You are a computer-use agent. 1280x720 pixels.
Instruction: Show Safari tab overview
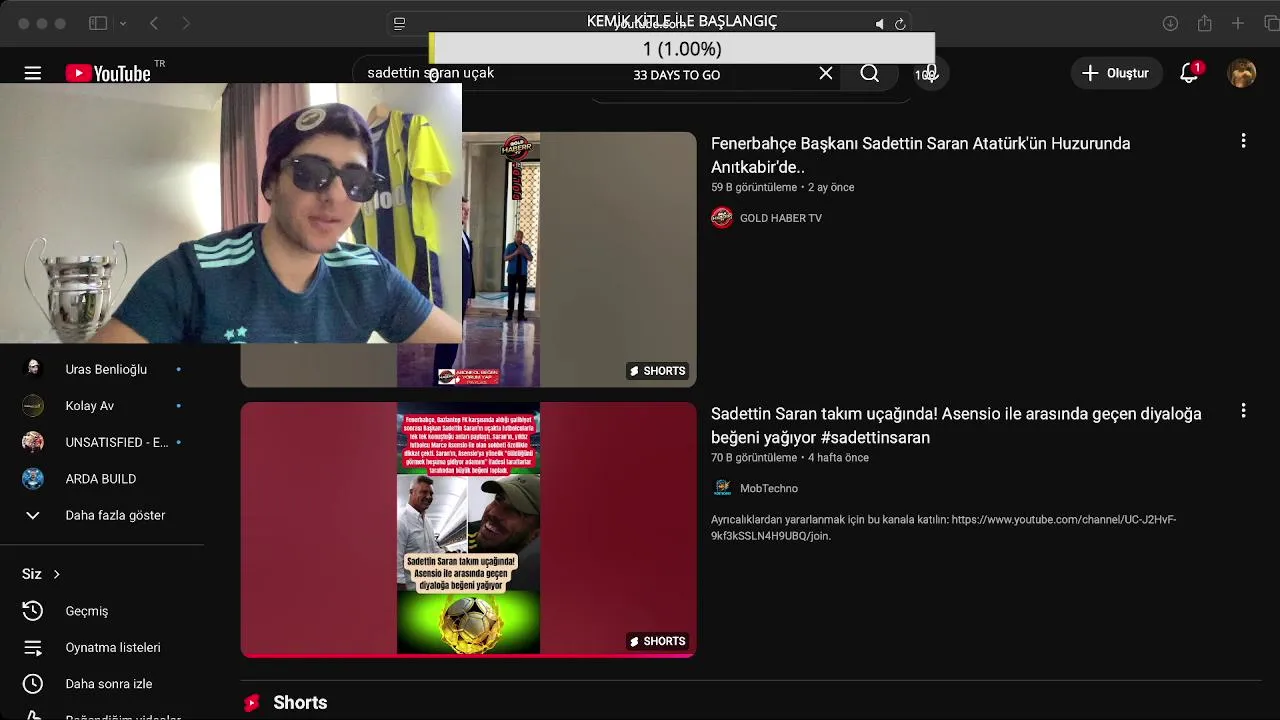click(1271, 23)
